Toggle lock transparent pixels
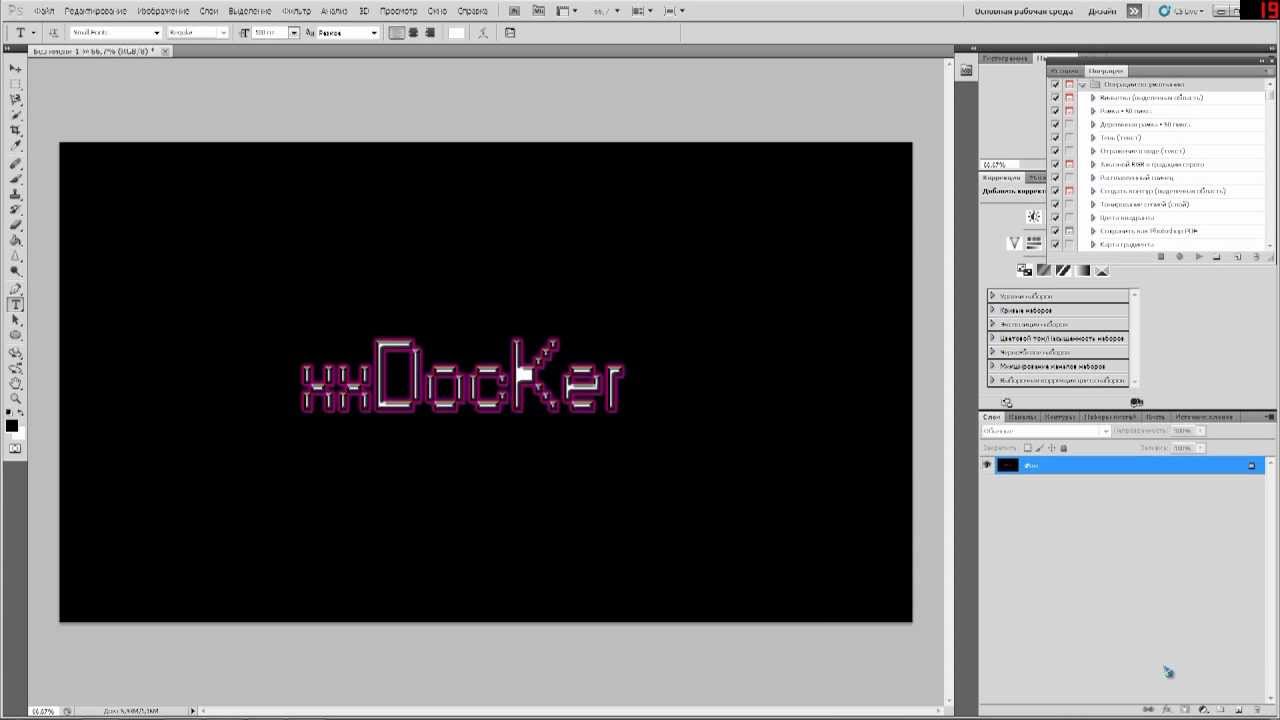The height and width of the screenshot is (720, 1280). click(x=1027, y=448)
